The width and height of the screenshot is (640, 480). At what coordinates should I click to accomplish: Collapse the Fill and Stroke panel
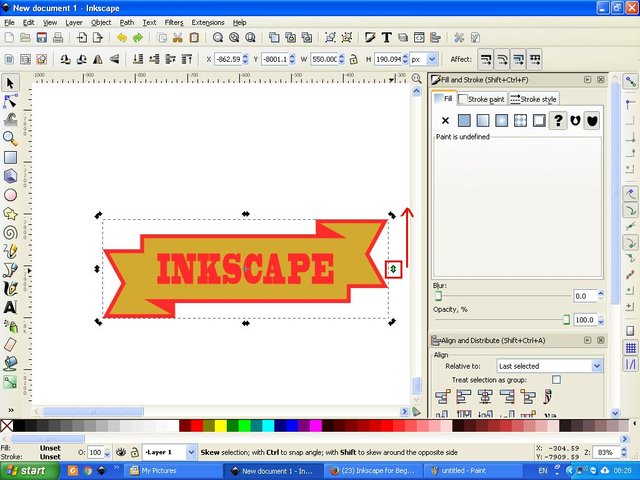coord(587,80)
